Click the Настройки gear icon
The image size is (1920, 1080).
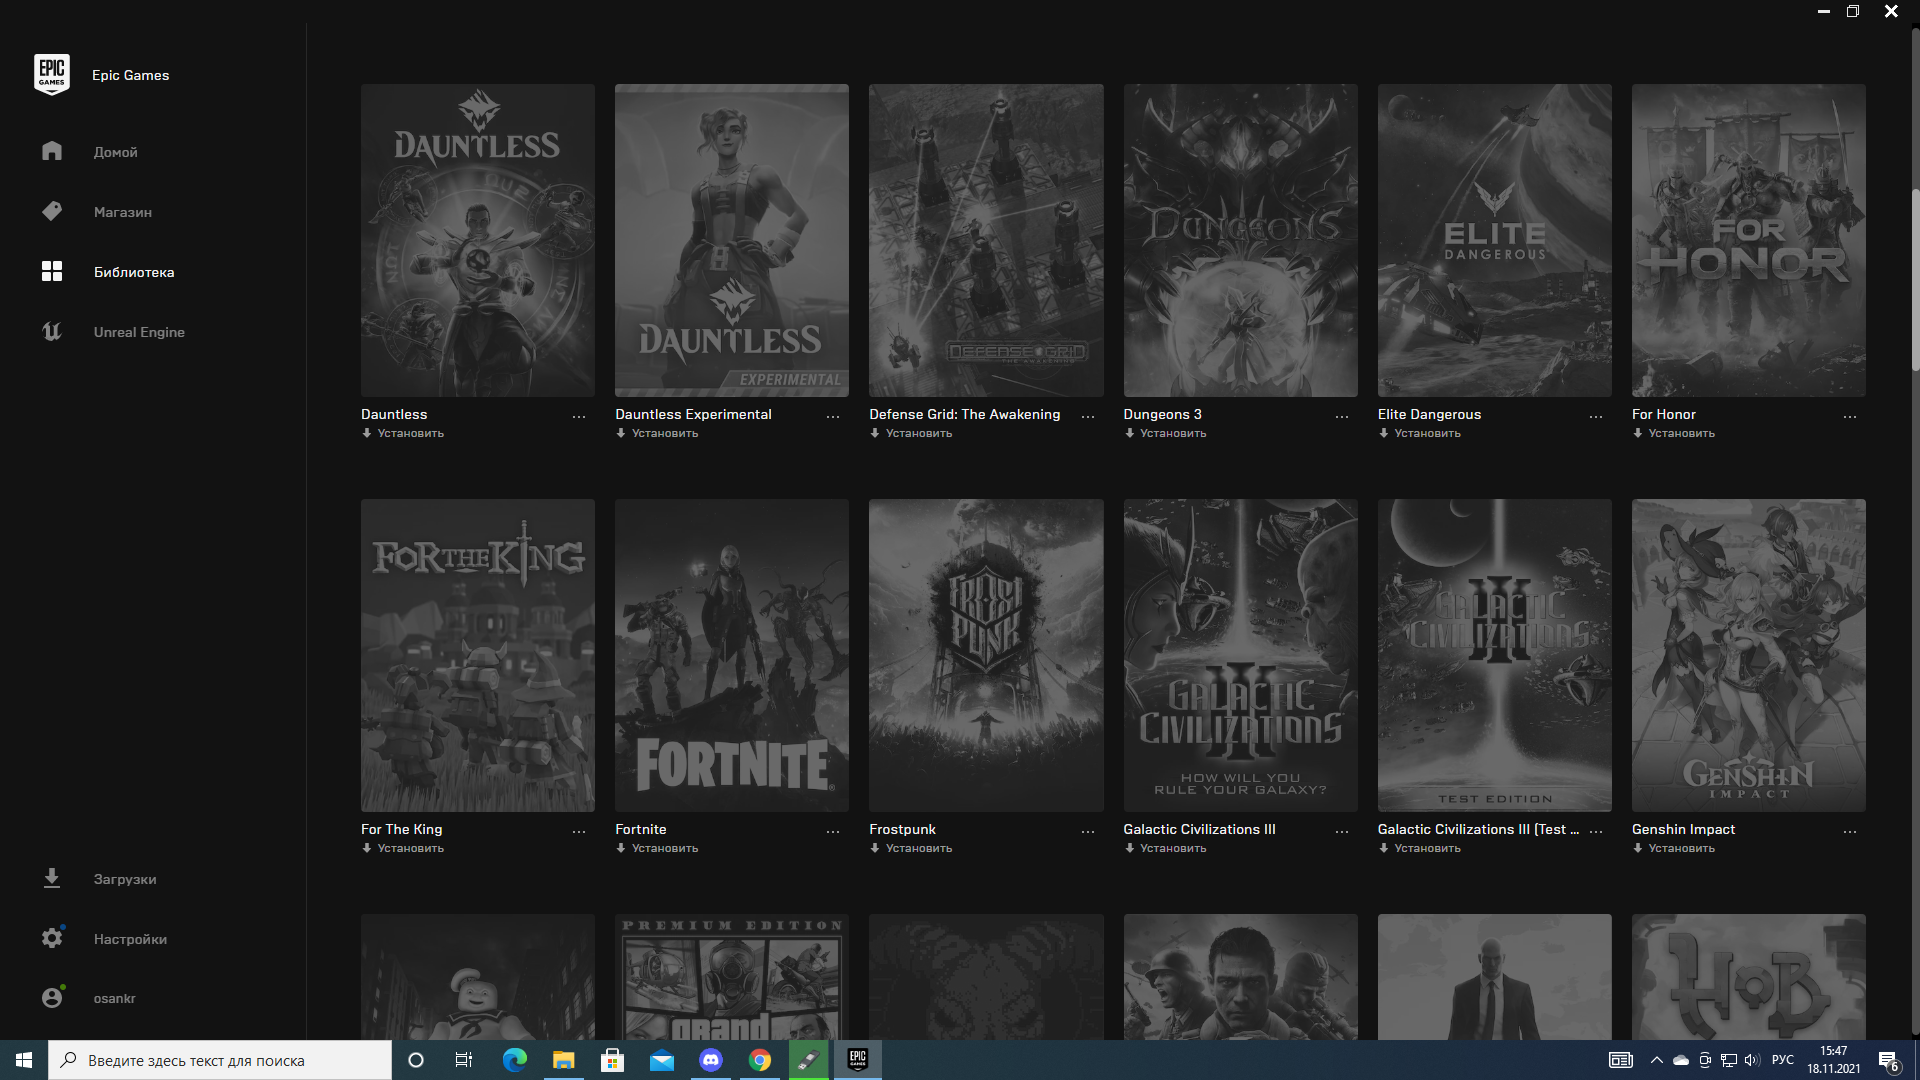point(52,938)
